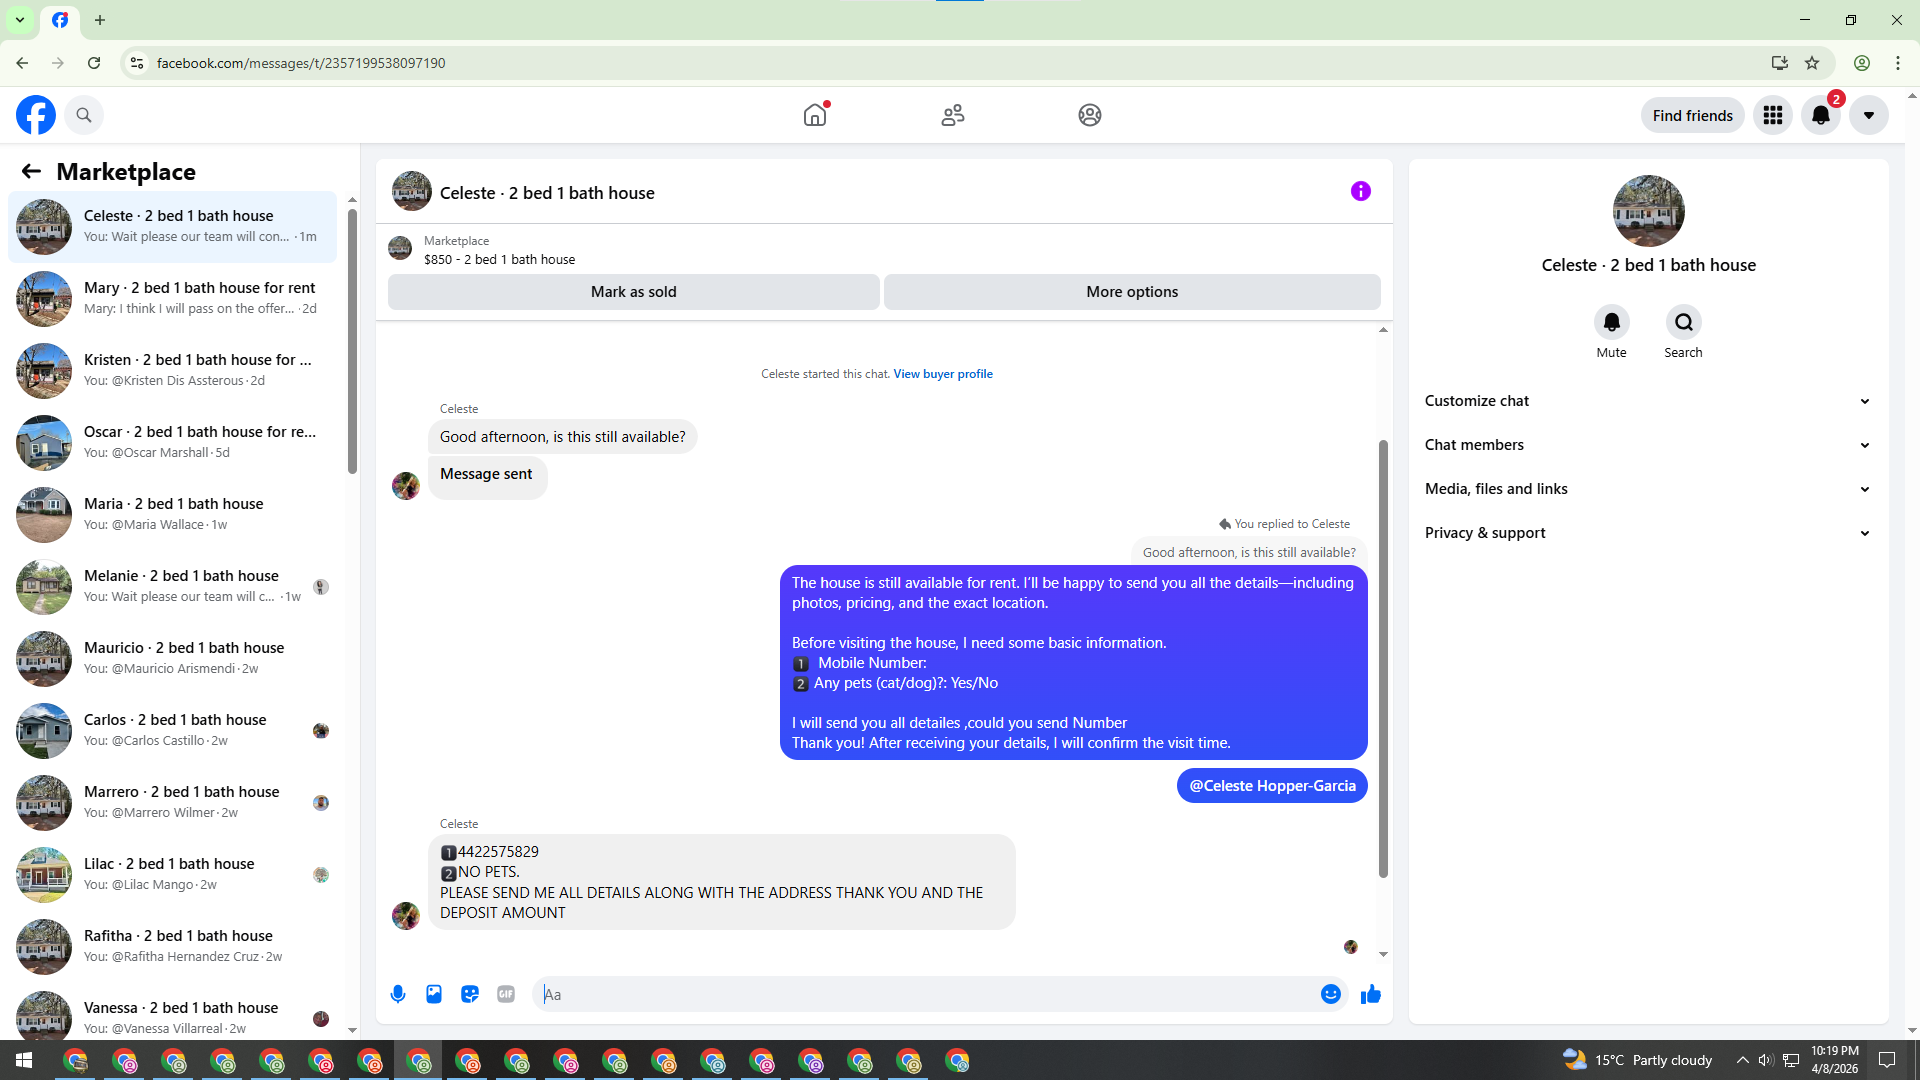This screenshot has height=1080, width=1920.
Task: Mute this conversation
Action: tap(1611, 322)
